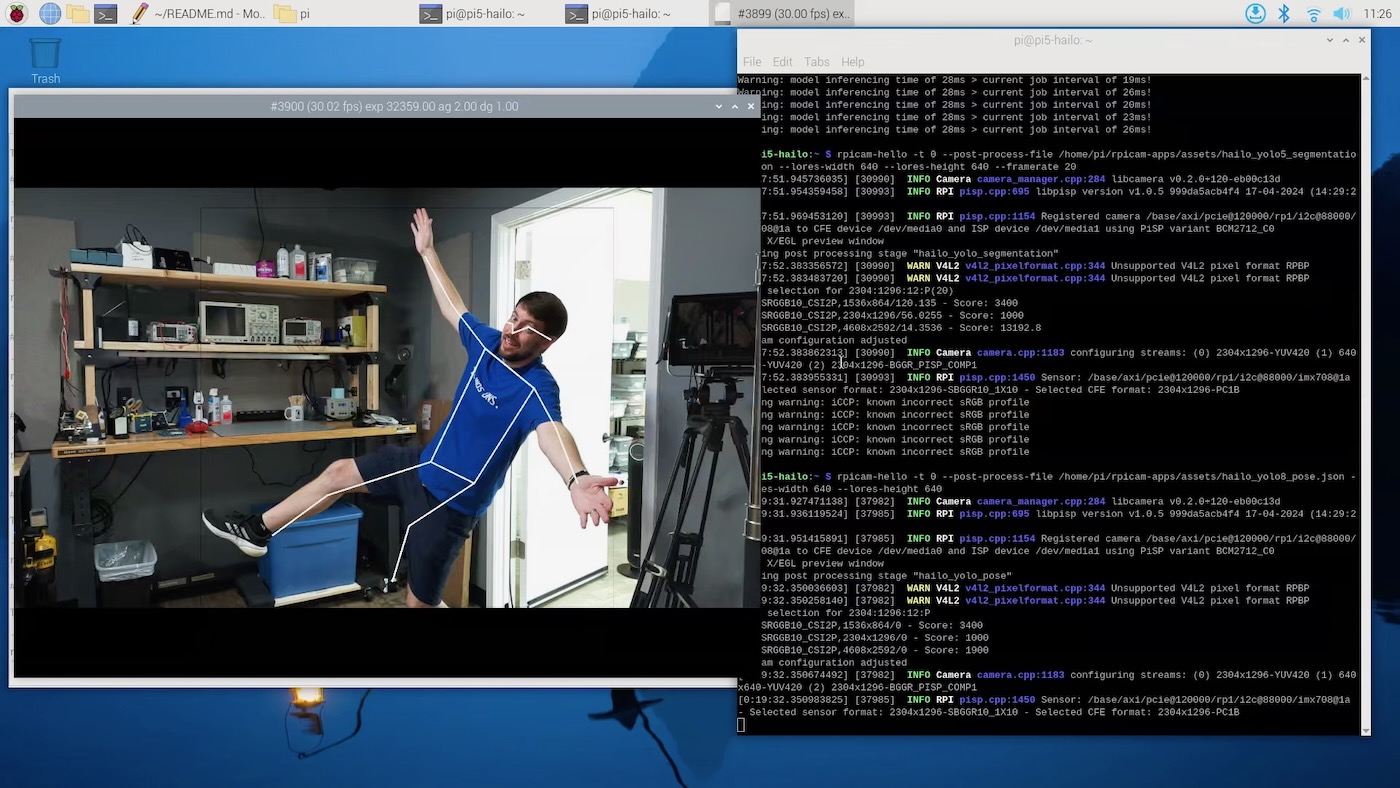This screenshot has width=1400, height=788.
Task: Open the File menu in the terminal
Action: click(752, 61)
